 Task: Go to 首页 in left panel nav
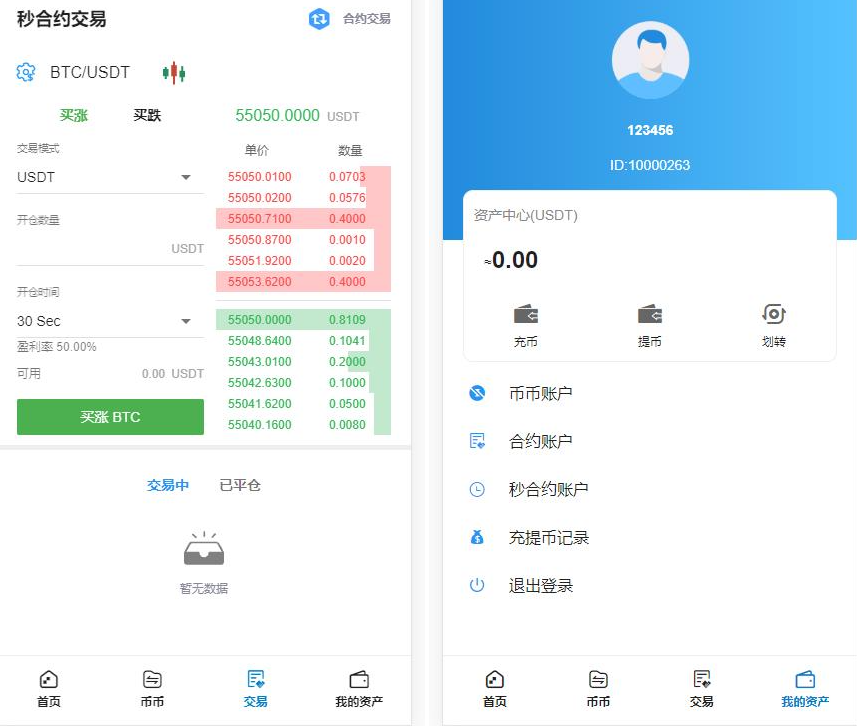pos(49,689)
